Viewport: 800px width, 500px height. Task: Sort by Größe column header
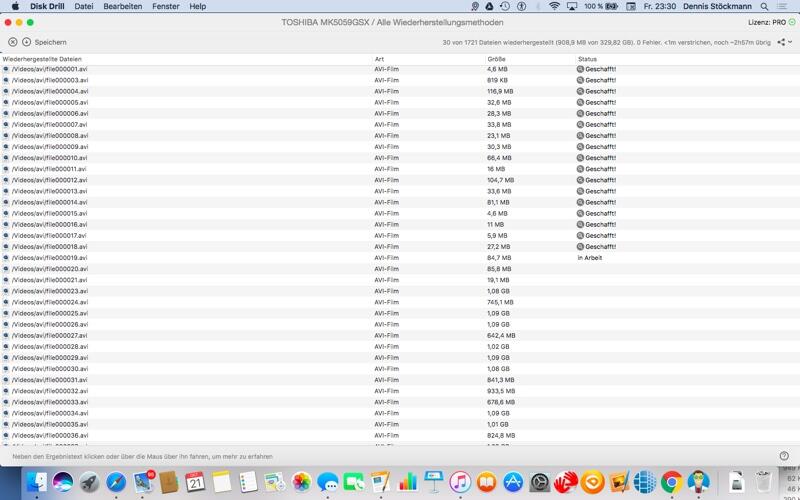497,59
